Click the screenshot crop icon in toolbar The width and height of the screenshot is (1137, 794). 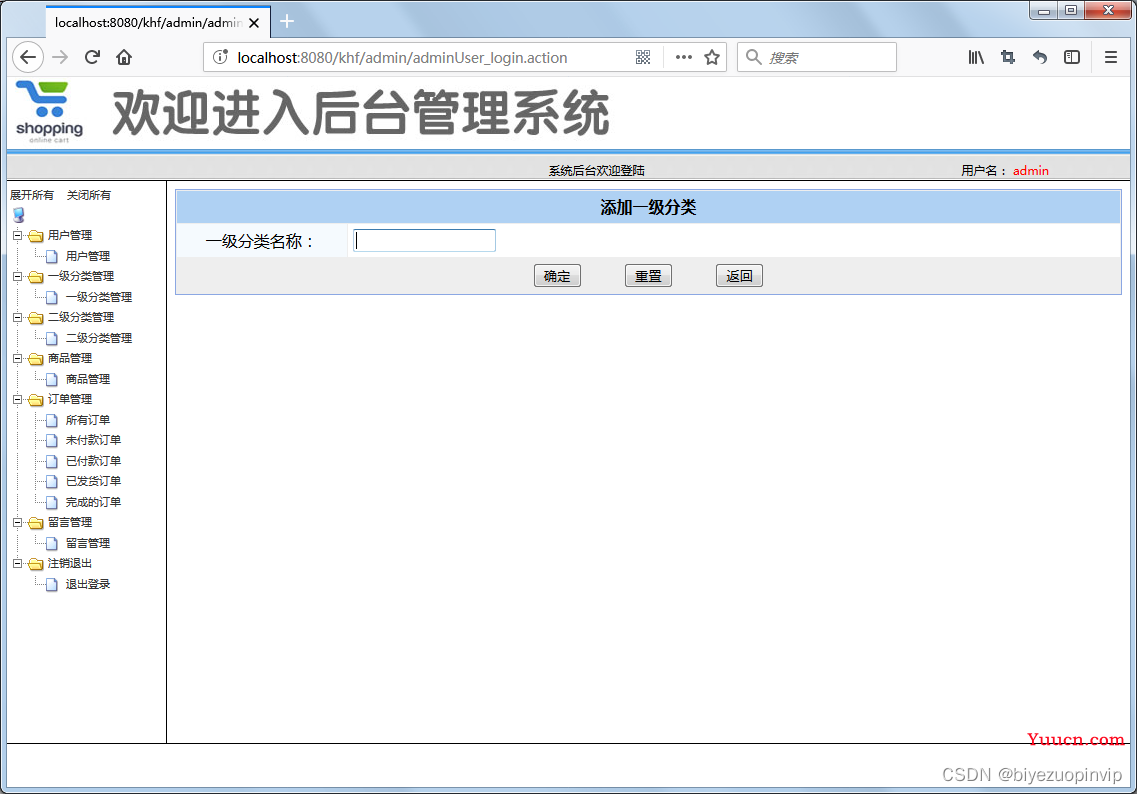[x=1008, y=57]
